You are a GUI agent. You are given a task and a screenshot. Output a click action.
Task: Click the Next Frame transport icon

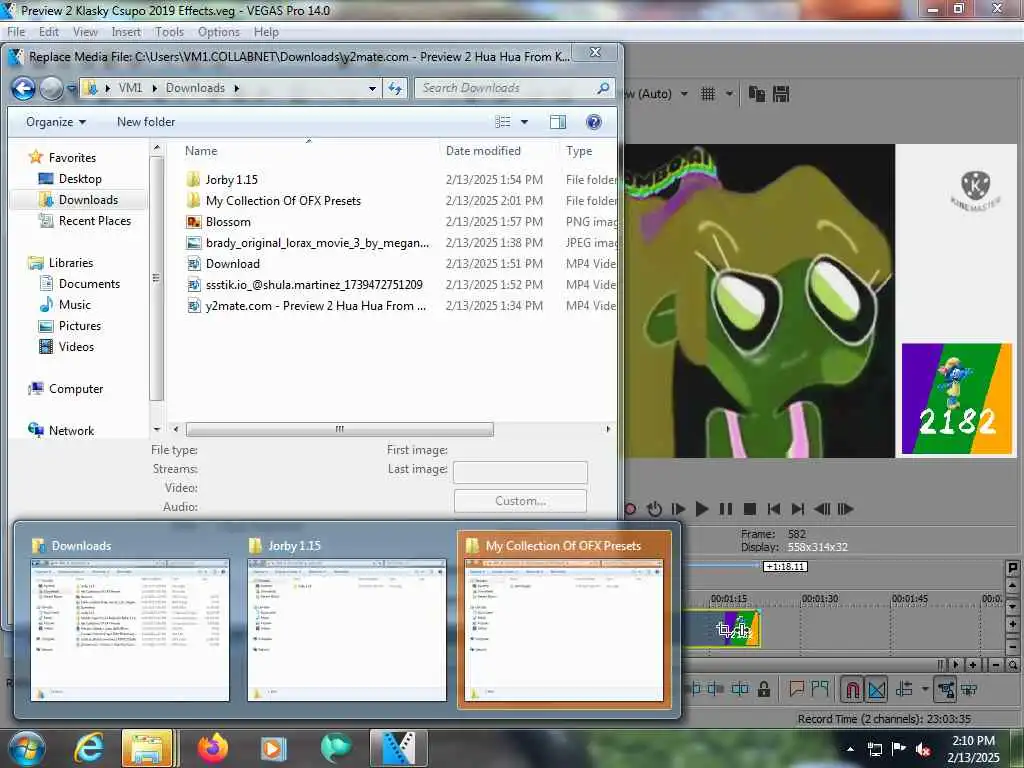pyautogui.click(x=845, y=509)
